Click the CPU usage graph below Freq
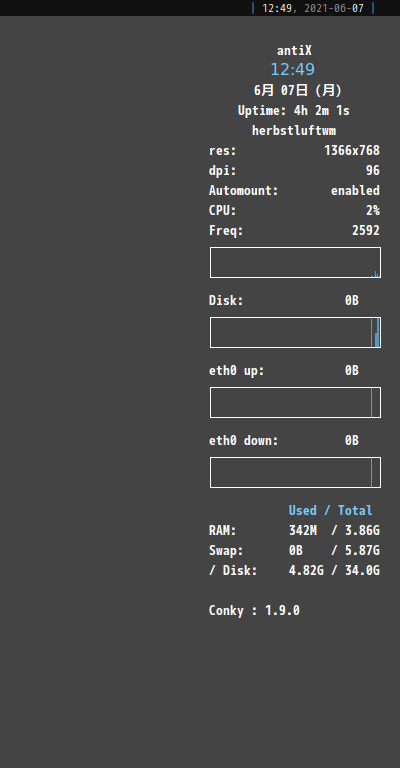Image resolution: width=400 pixels, height=768 pixels. 295,263
